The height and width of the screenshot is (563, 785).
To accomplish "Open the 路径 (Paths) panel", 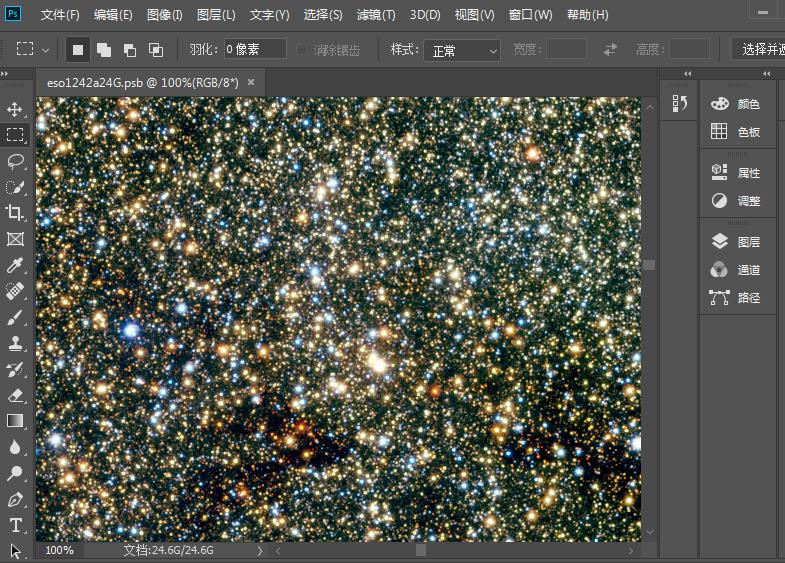I will point(736,298).
